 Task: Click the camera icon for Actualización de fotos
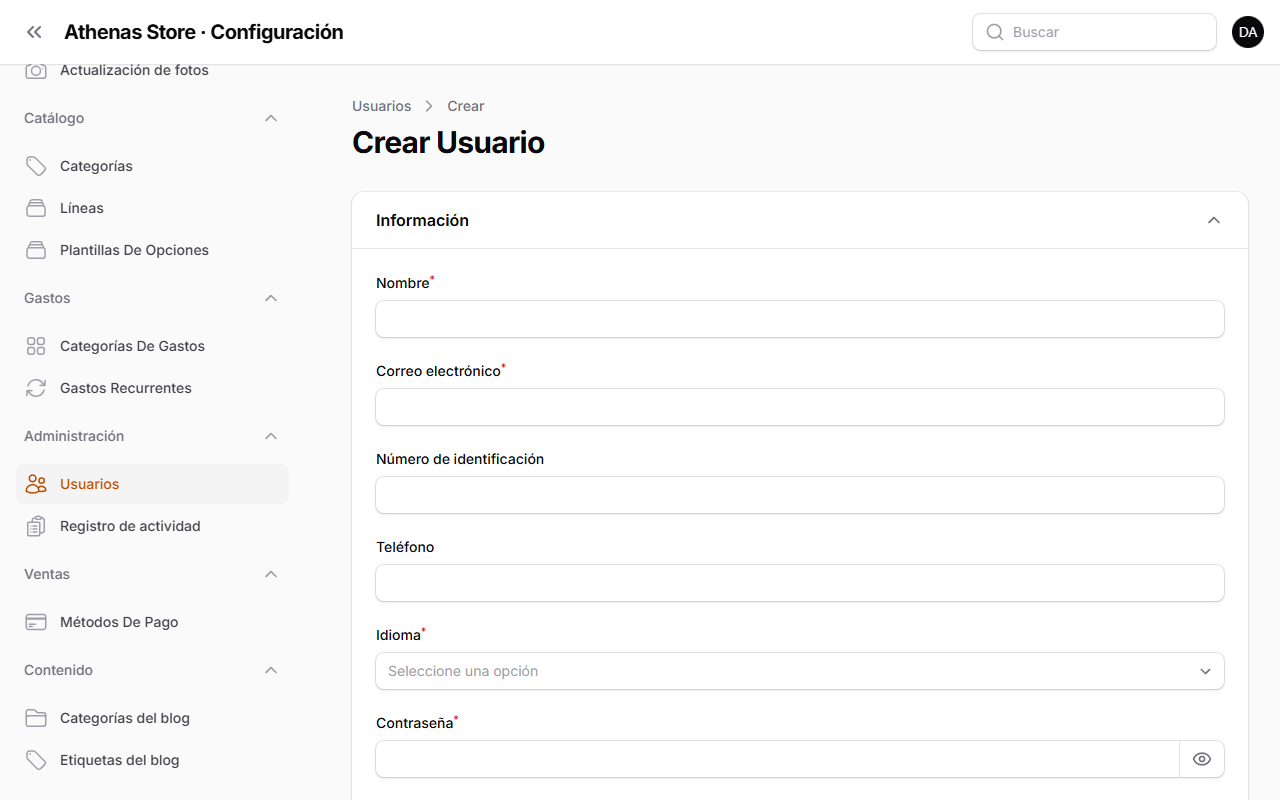tap(36, 70)
